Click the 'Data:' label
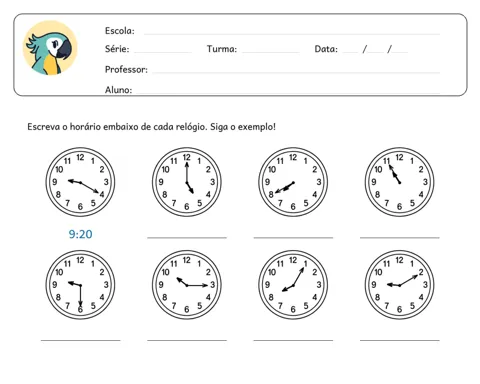This screenshot has height=384, width=480. click(x=326, y=49)
